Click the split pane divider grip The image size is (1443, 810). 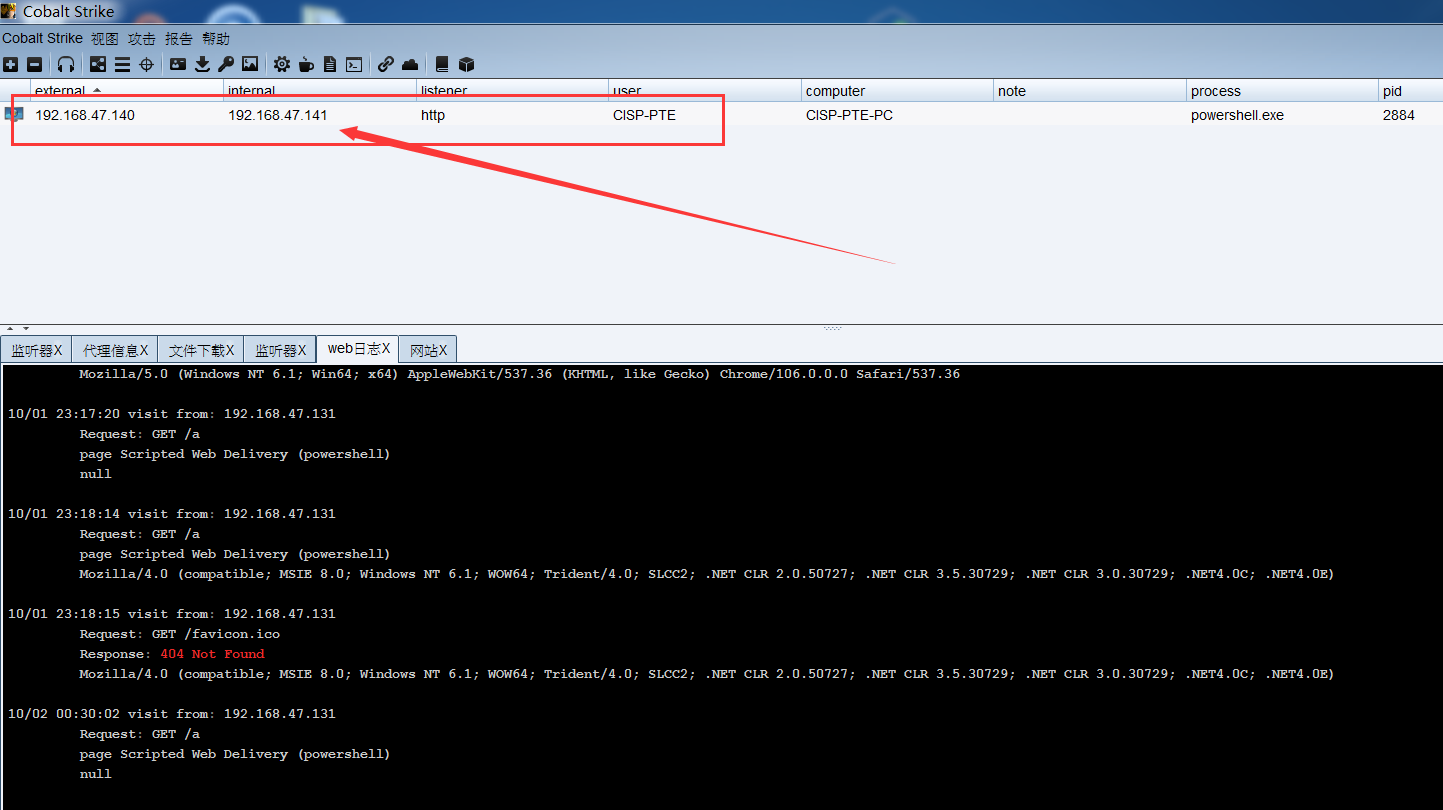click(x=832, y=328)
